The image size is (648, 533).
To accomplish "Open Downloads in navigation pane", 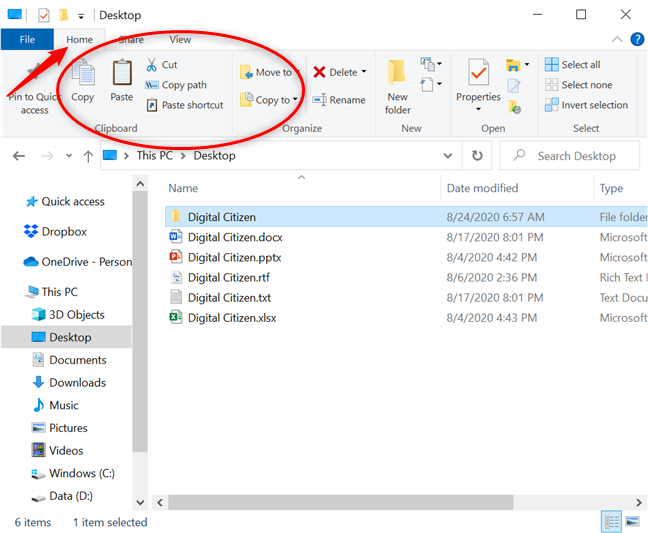I will coord(69,383).
